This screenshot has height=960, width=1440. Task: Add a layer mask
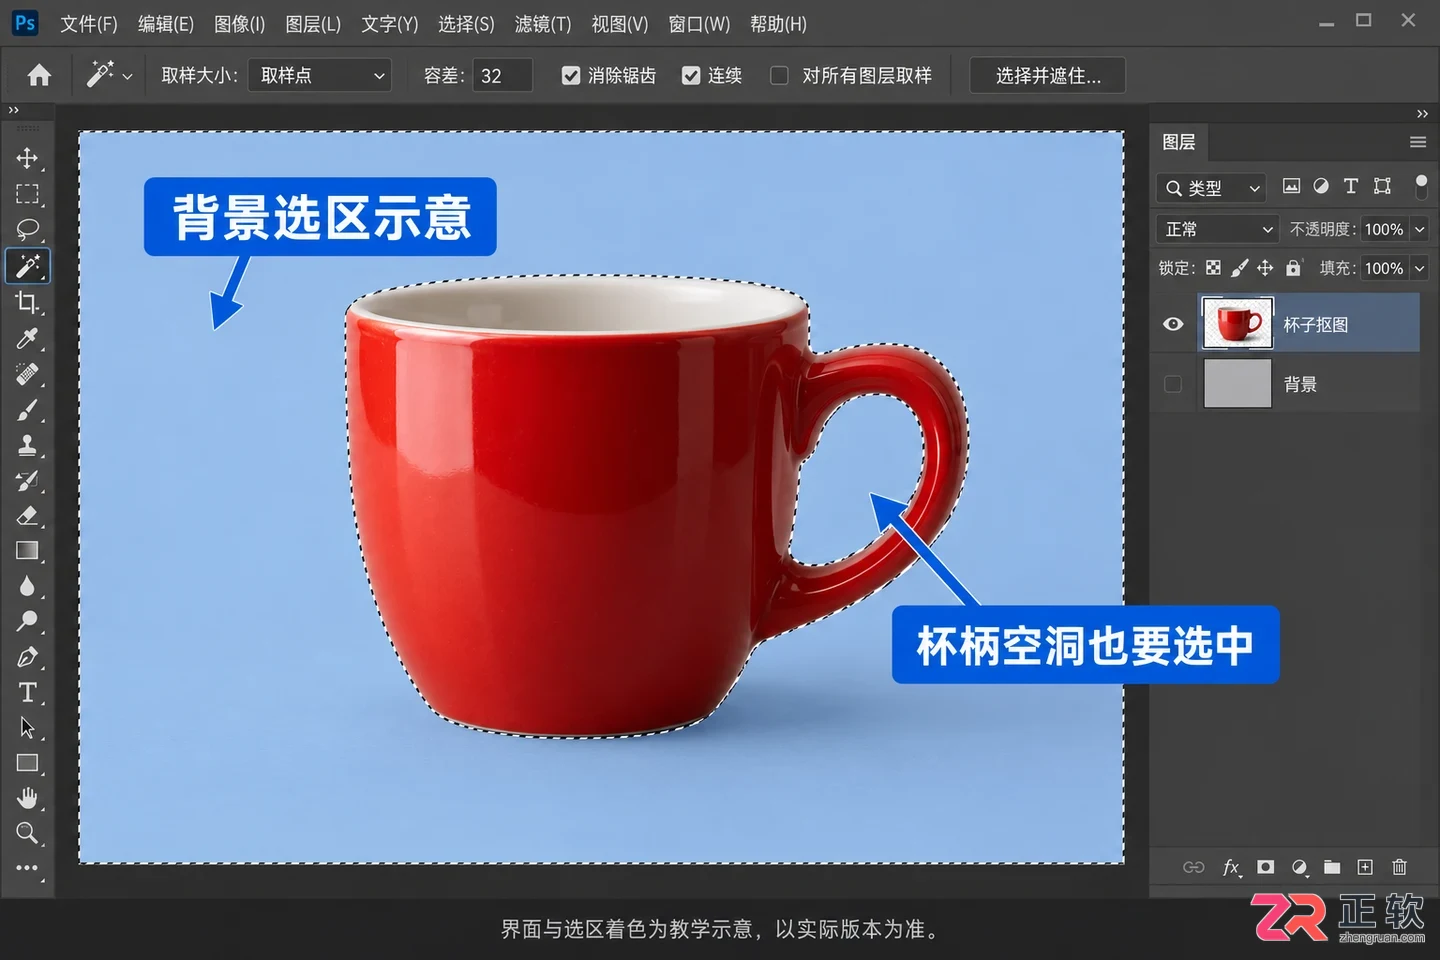pos(1266,867)
